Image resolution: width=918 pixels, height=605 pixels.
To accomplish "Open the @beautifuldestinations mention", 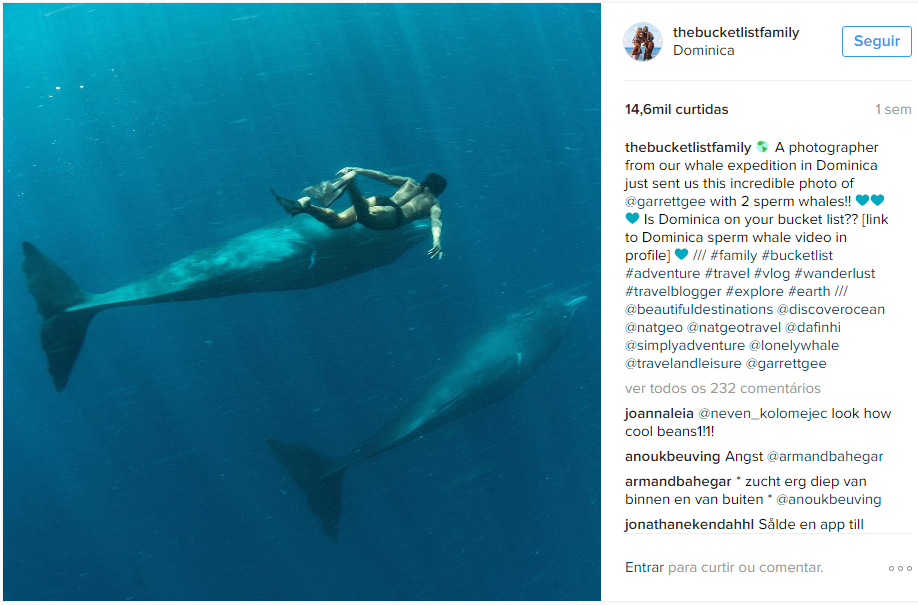I will click(x=699, y=309).
